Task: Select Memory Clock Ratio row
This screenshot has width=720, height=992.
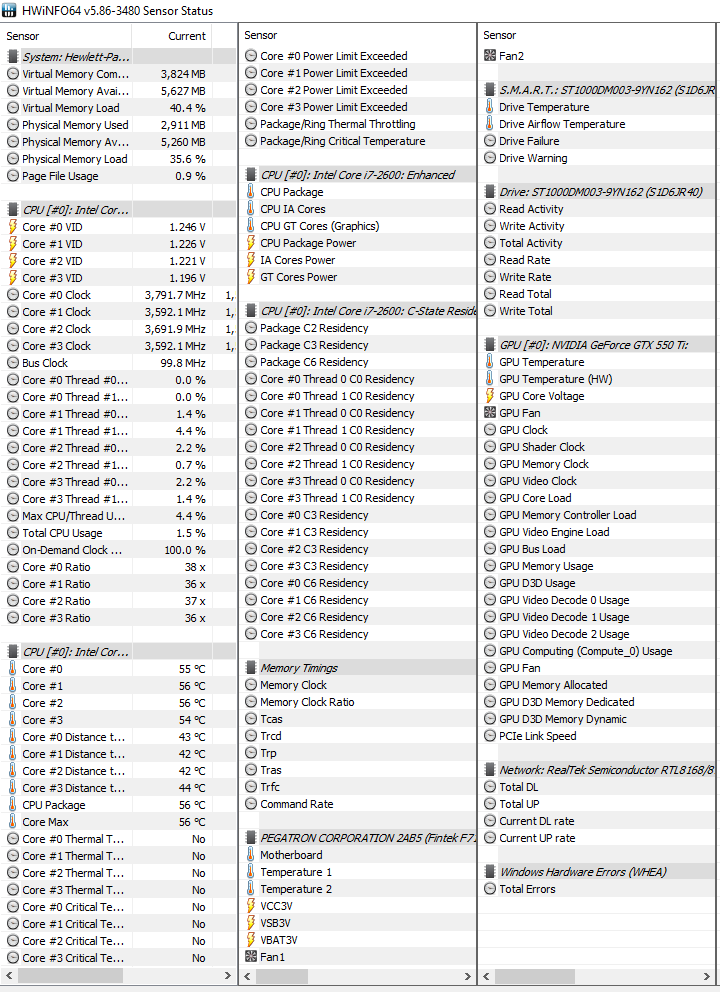Action: 358,702
